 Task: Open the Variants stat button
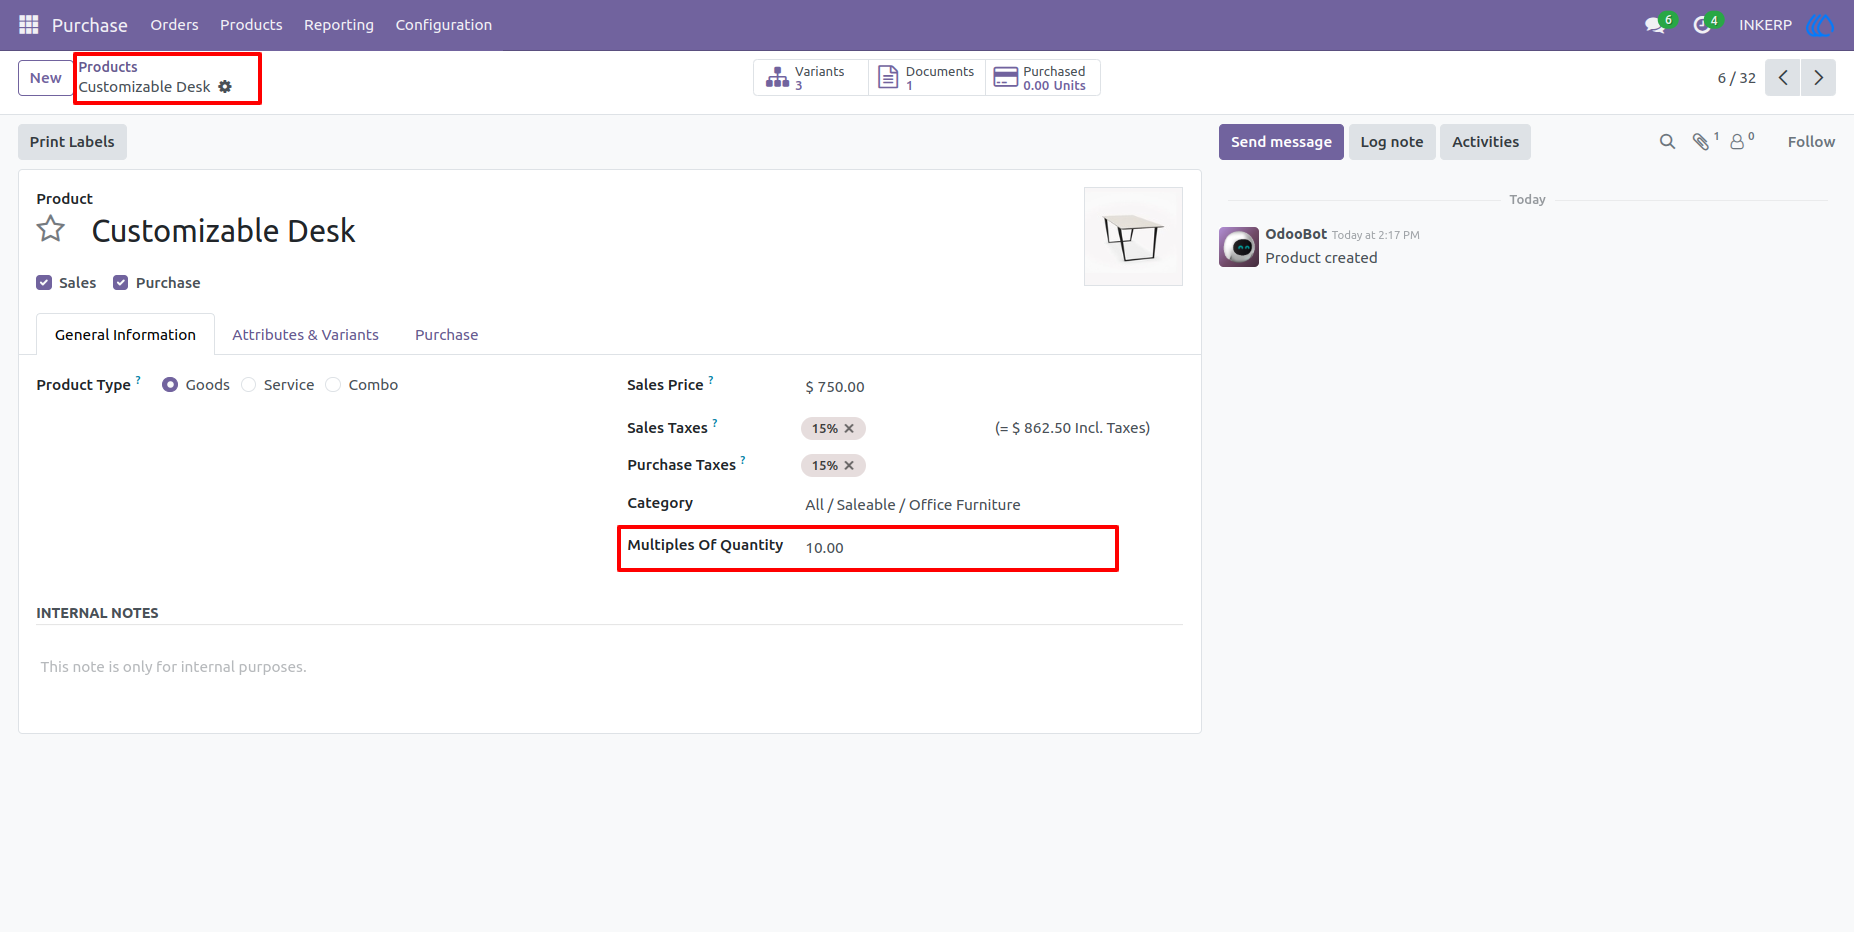point(811,78)
